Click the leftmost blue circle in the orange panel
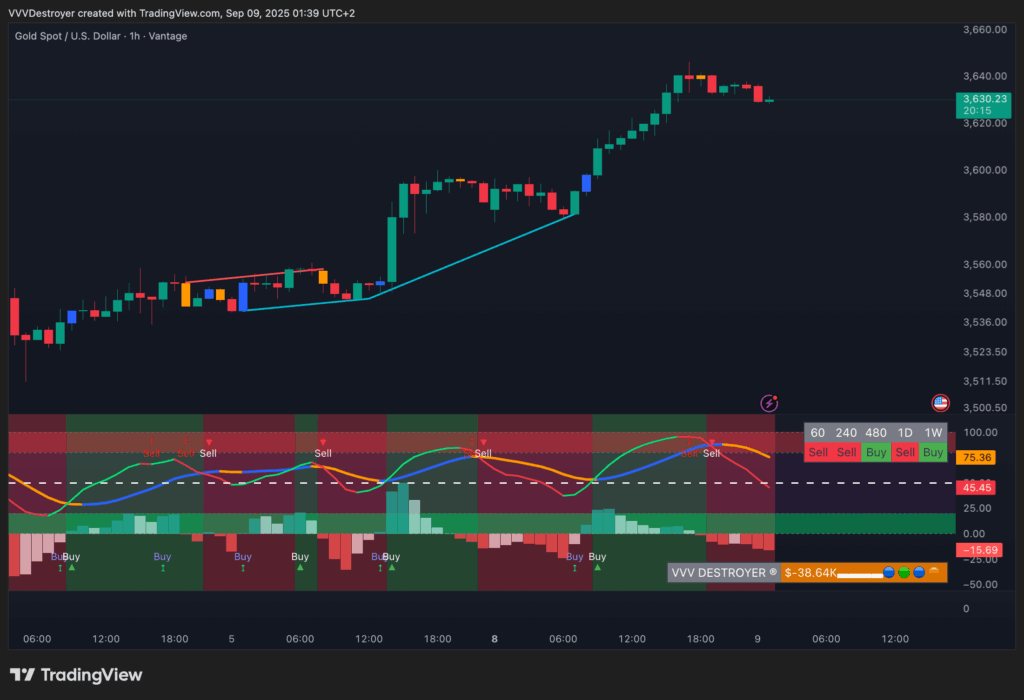The width and height of the screenshot is (1024, 700). tap(887, 573)
